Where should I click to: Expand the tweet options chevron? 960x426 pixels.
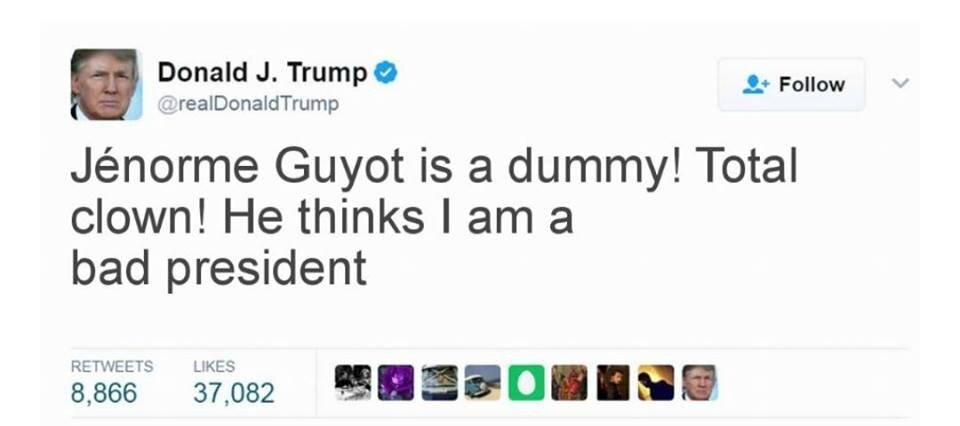point(899,83)
